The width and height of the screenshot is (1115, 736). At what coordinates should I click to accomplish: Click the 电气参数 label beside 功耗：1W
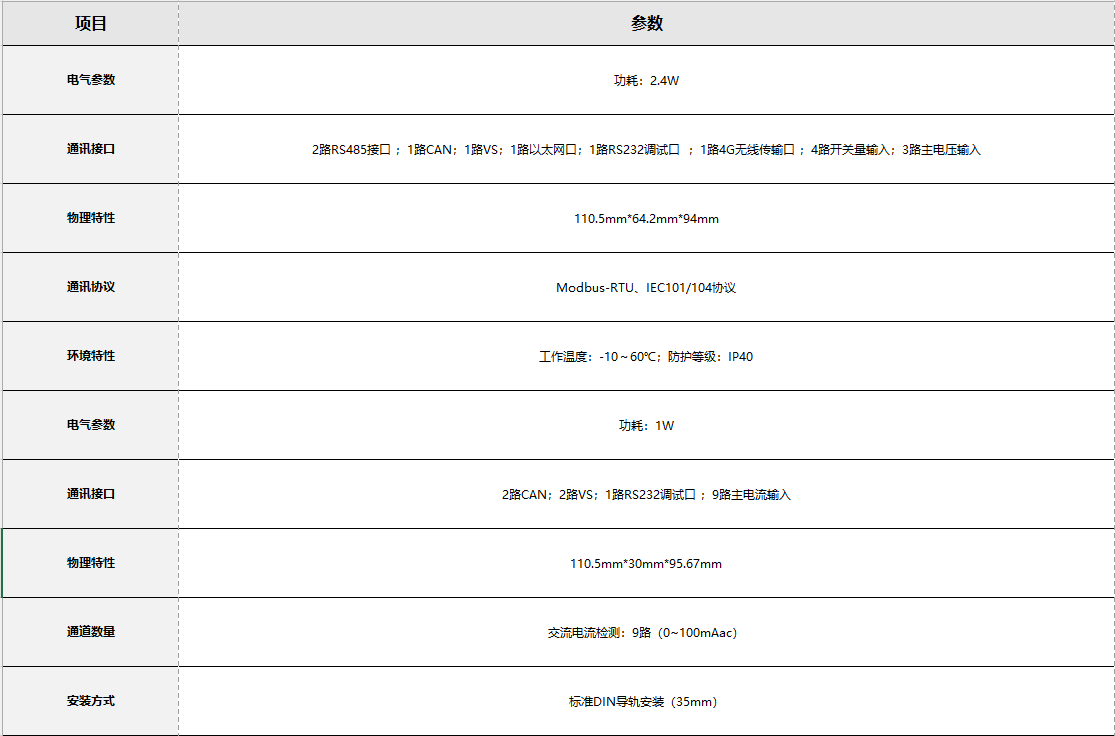coord(91,425)
